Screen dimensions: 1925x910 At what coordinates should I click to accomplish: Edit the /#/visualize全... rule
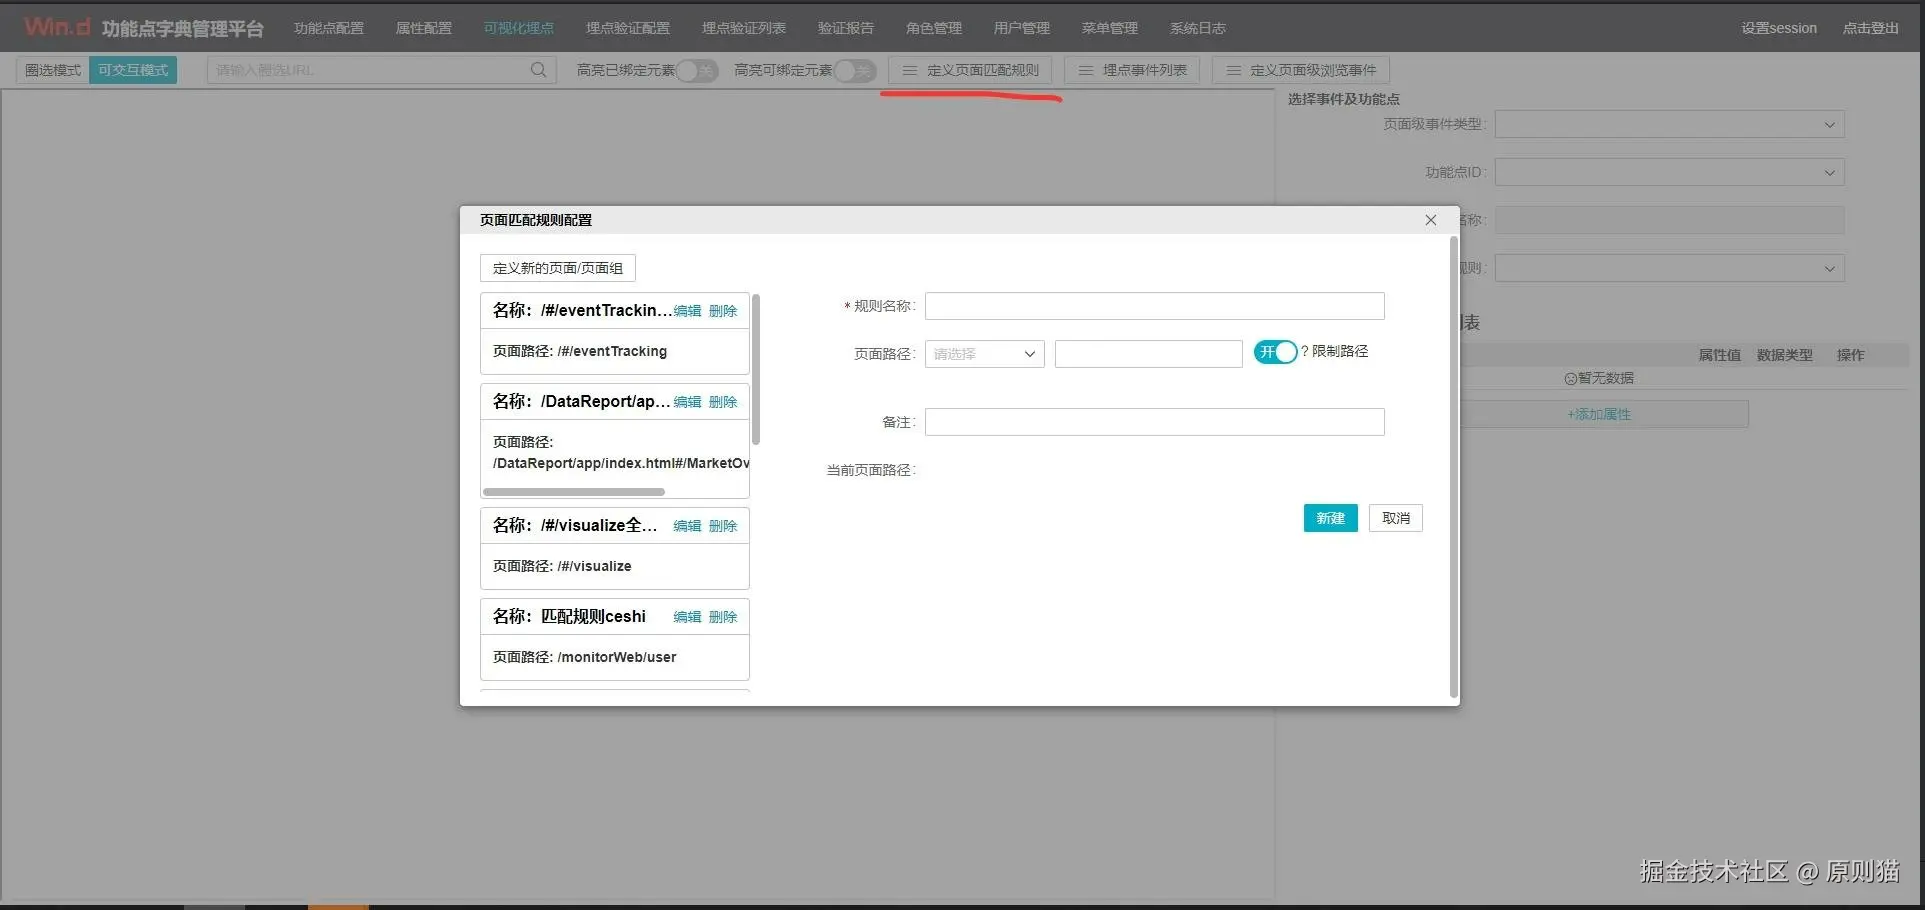click(x=687, y=526)
